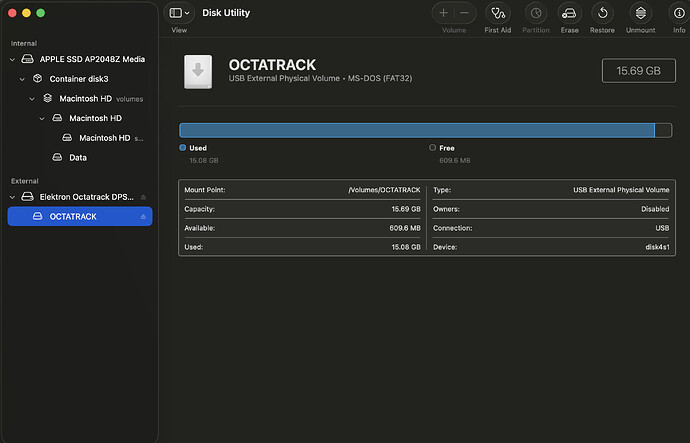Click the nested Macintosh HD volume row
The width and height of the screenshot is (690, 443).
pos(80,118)
